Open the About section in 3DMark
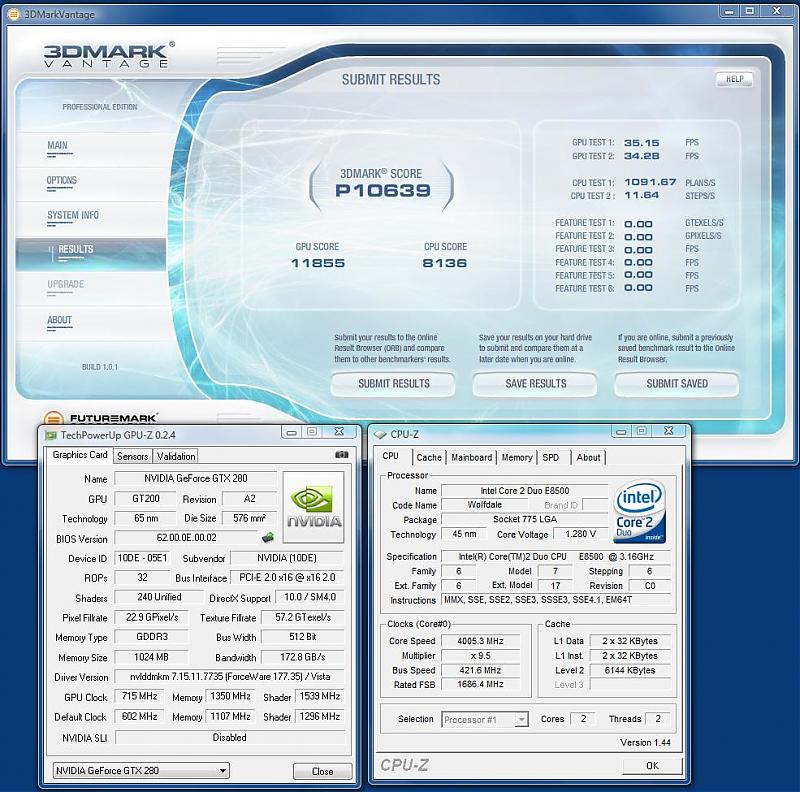This screenshot has width=800, height=792. coord(59,320)
